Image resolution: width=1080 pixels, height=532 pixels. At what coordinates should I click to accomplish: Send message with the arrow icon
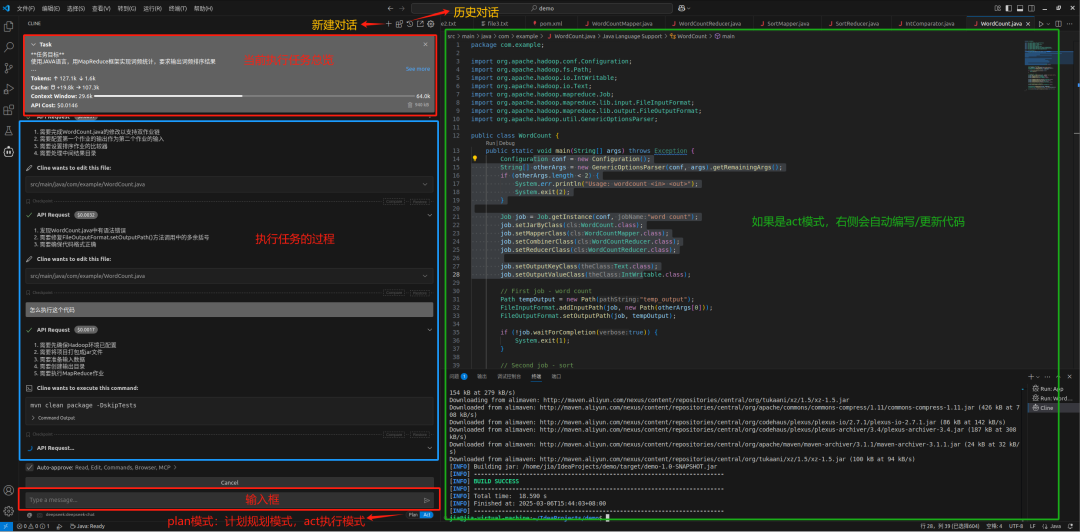tap(427, 500)
